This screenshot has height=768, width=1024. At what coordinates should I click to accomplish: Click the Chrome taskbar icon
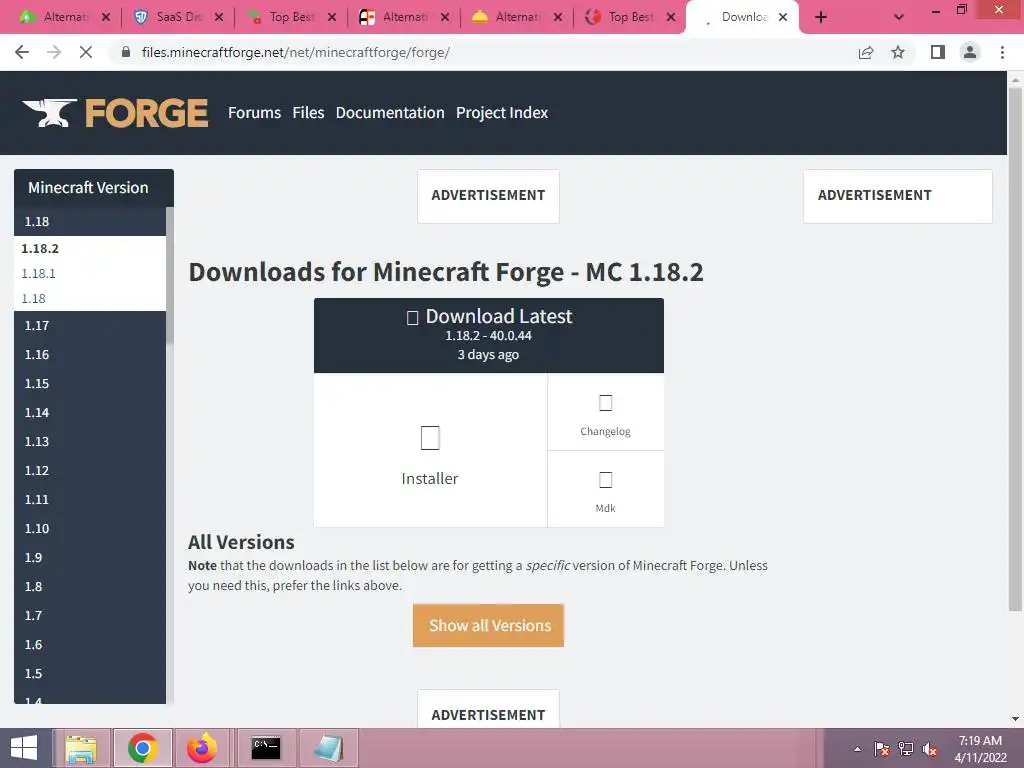[143, 748]
